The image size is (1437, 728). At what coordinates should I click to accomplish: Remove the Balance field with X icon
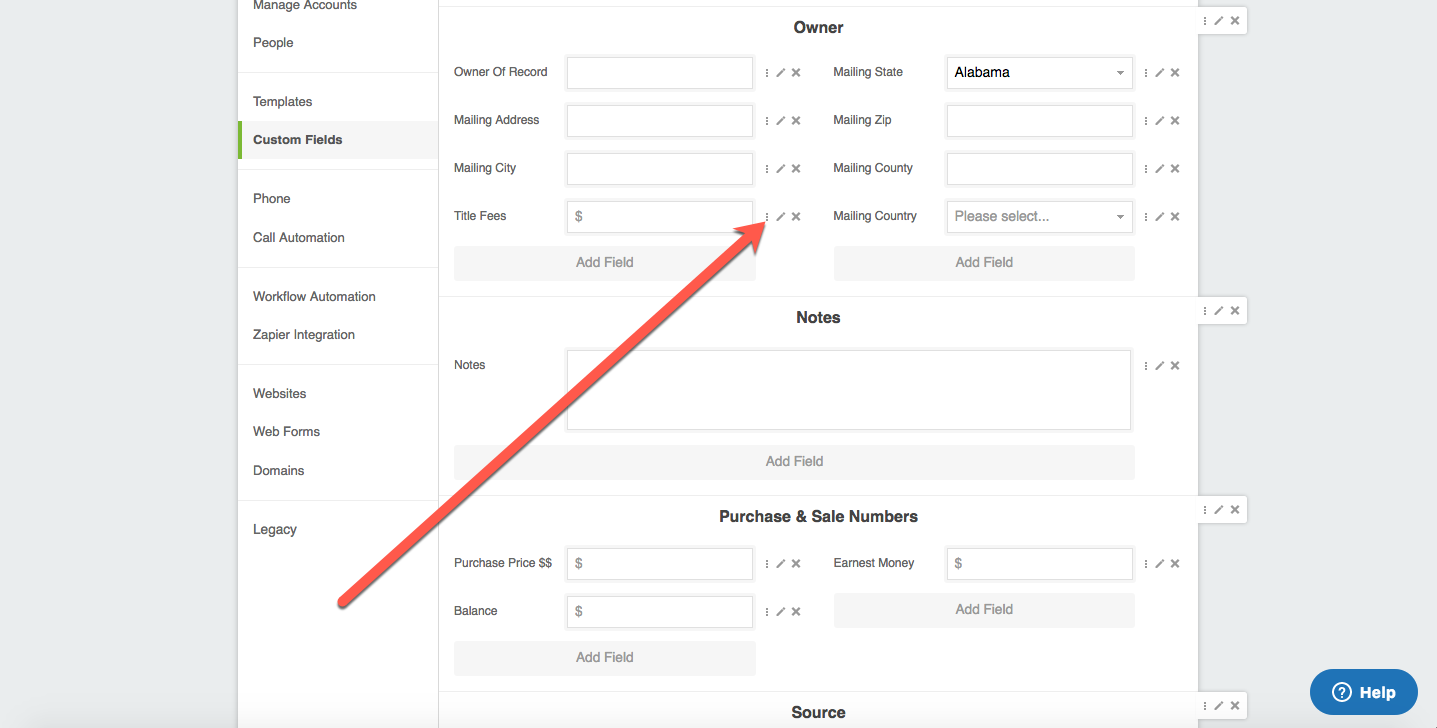click(796, 612)
